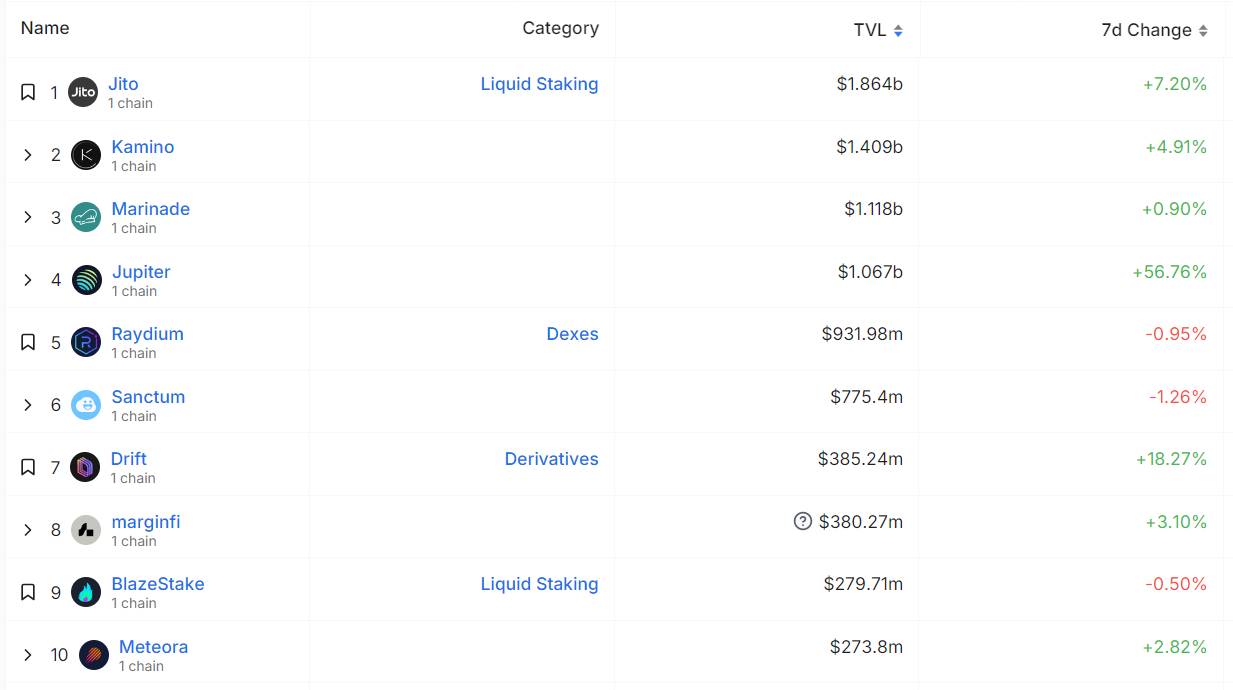Select the $385.24m TVL value
Viewport: 1233px width, 690px height.
[x=861, y=459]
